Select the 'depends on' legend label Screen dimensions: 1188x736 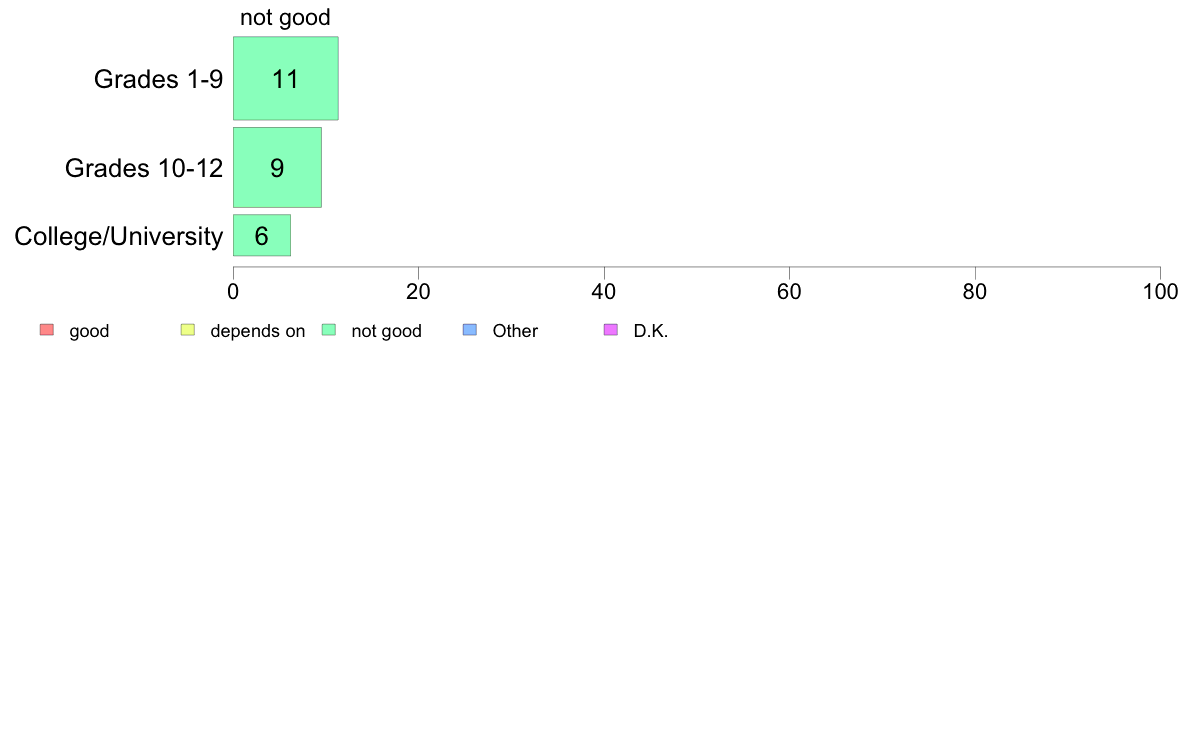coord(257,332)
